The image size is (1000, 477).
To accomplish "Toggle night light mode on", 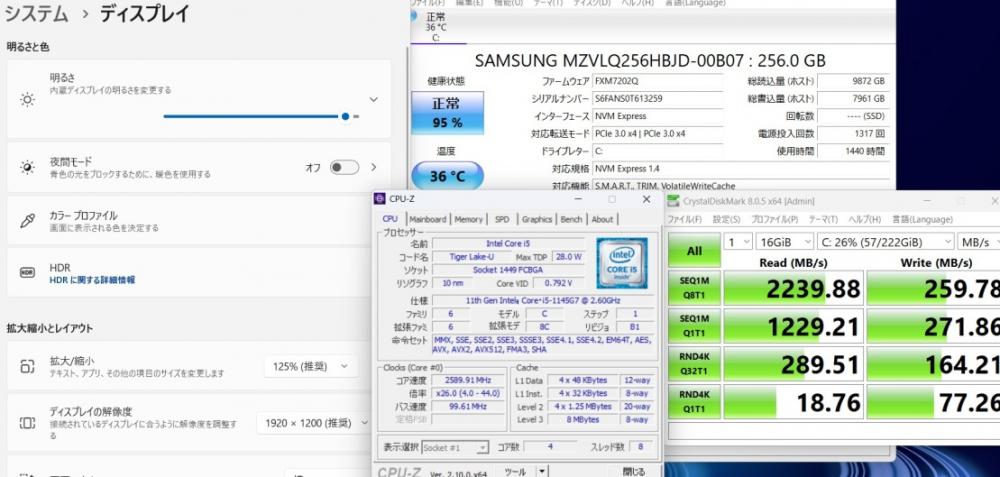I will [x=344, y=167].
